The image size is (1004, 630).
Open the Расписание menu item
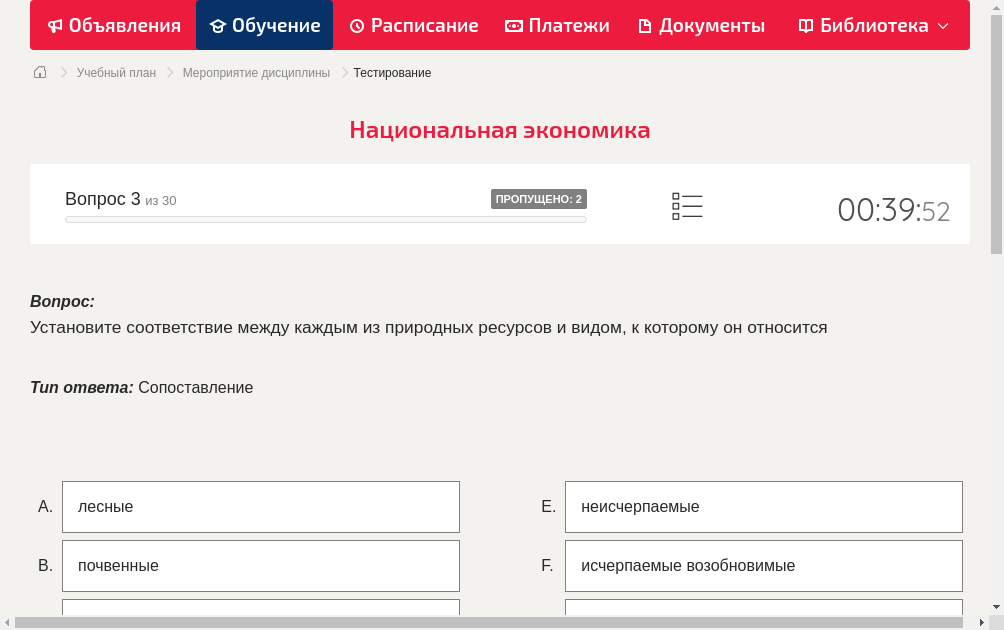[414, 25]
